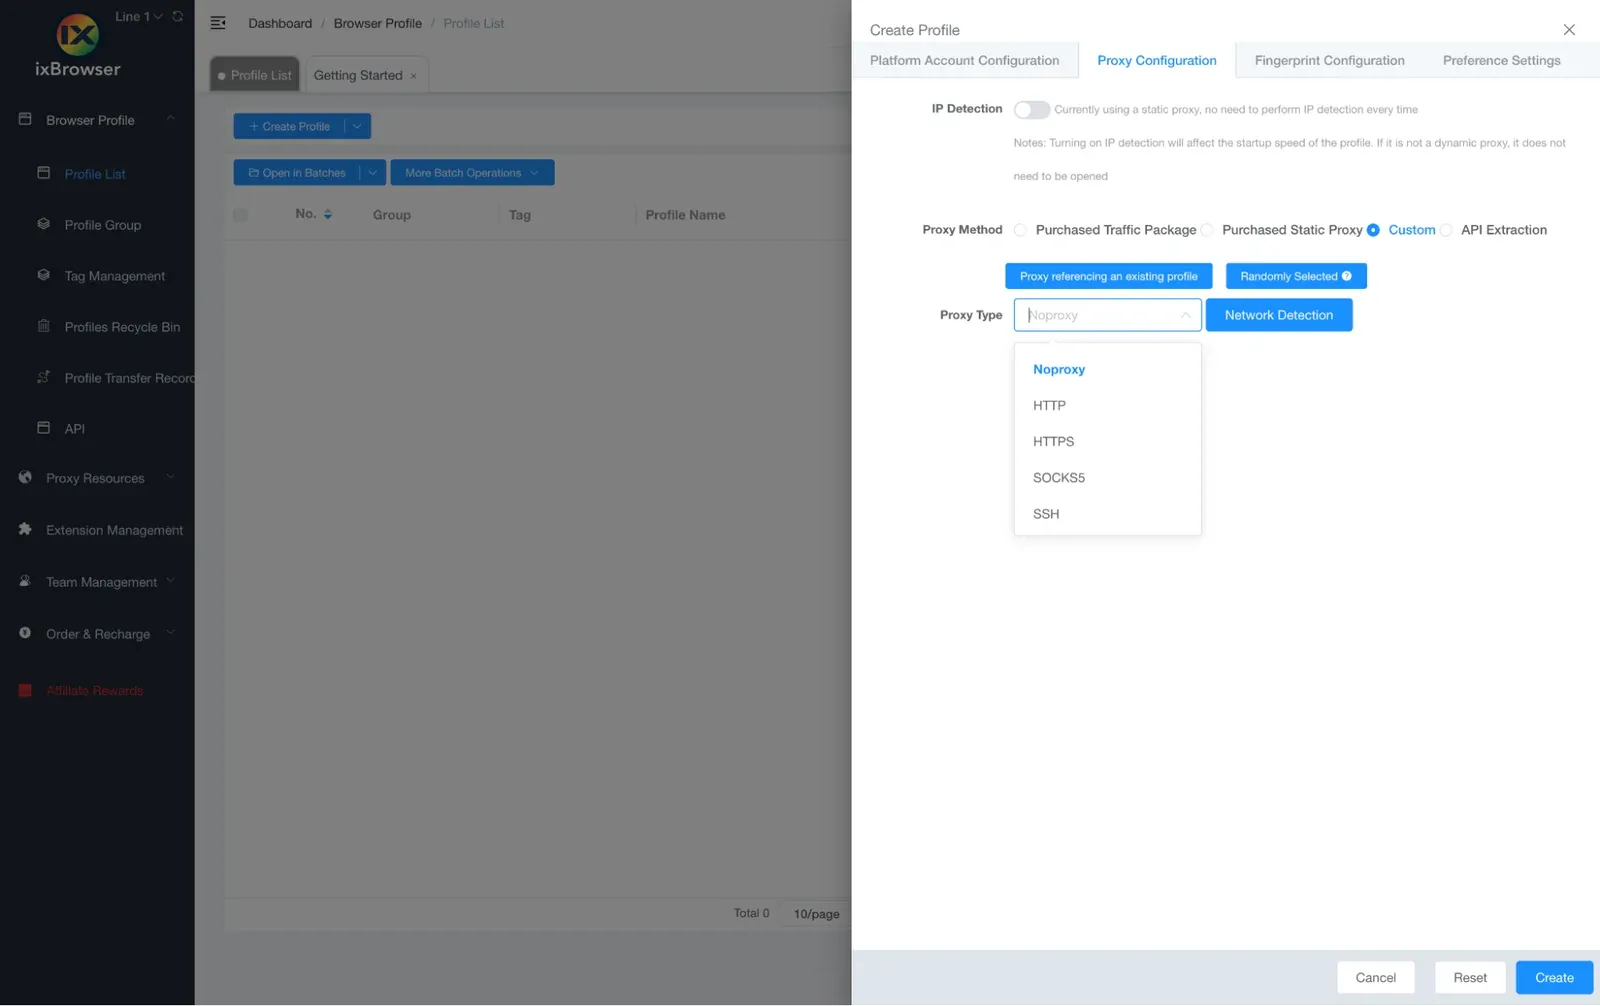Click the Reset button
This screenshot has width=1600, height=1006.
point(1470,977)
